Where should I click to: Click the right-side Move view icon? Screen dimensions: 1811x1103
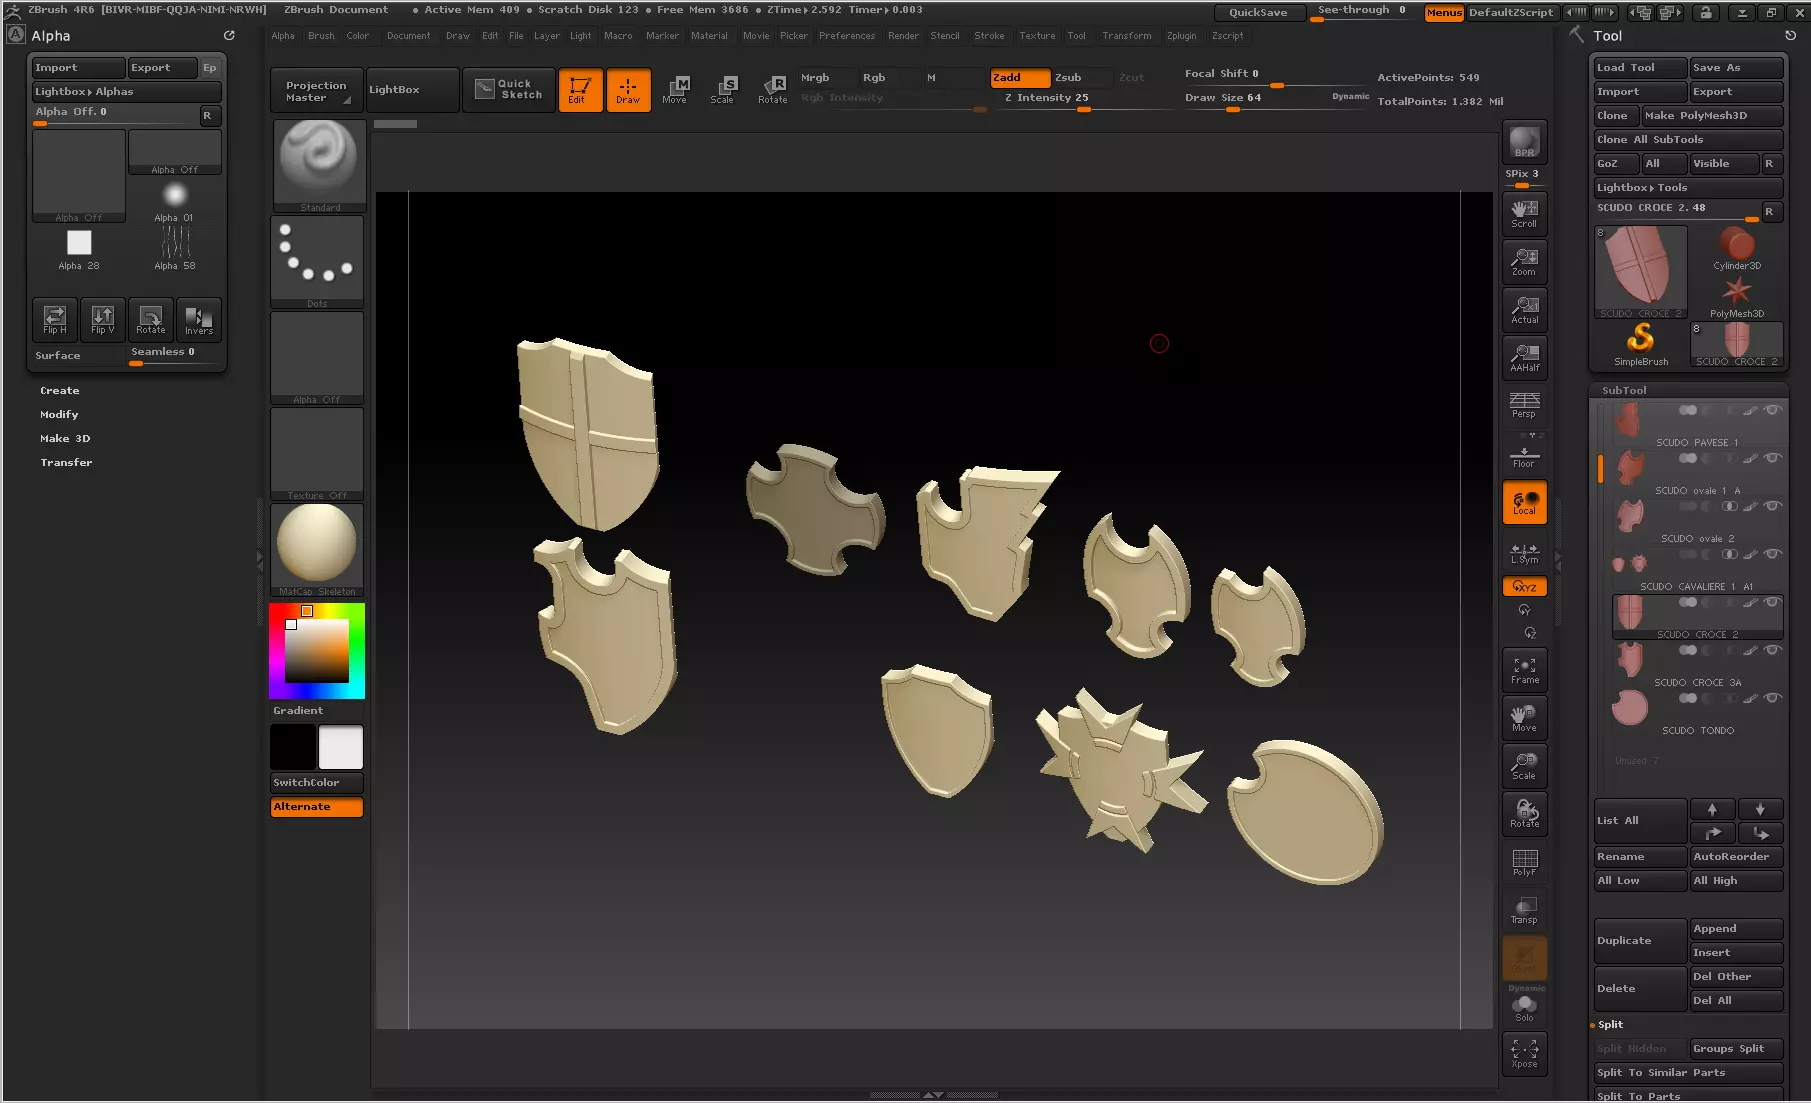1524,718
